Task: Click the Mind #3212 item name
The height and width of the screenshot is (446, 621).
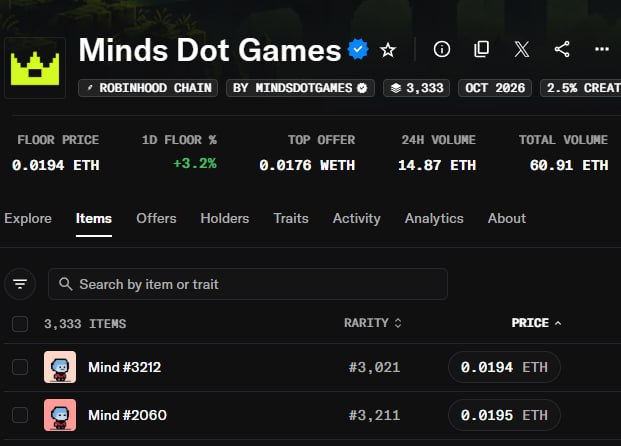Action: pyautogui.click(x=125, y=368)
